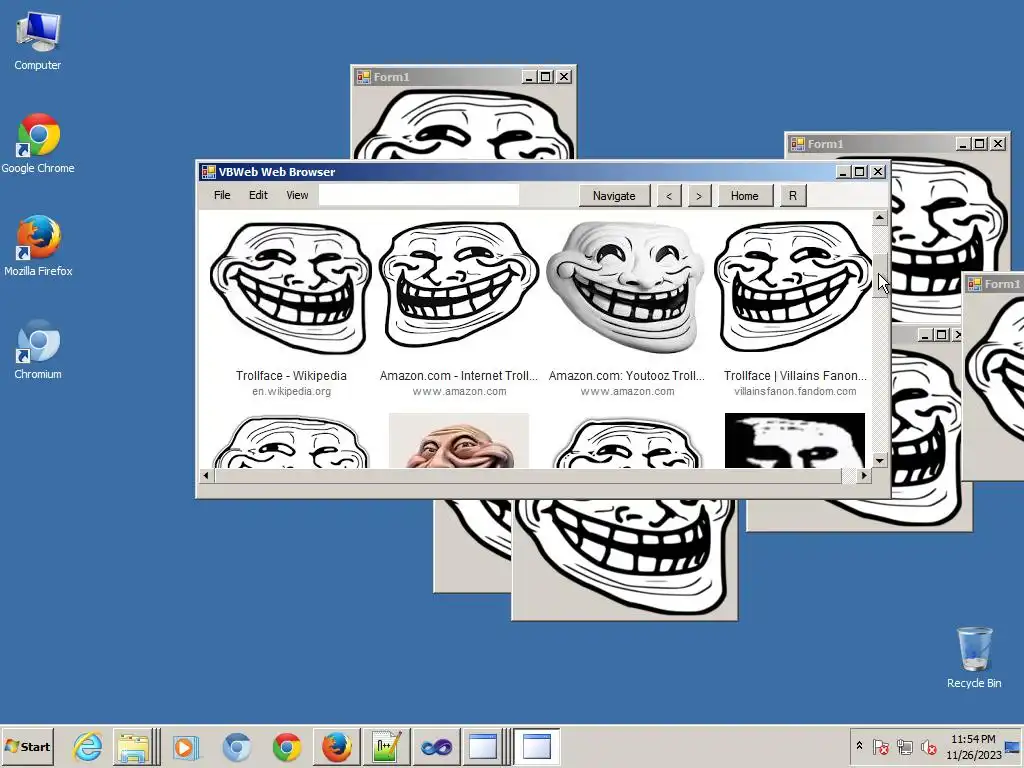Click vertical scrollbar down arrow in VBWeb
This screenshot has width=1024, height=768.
point(880,460)
